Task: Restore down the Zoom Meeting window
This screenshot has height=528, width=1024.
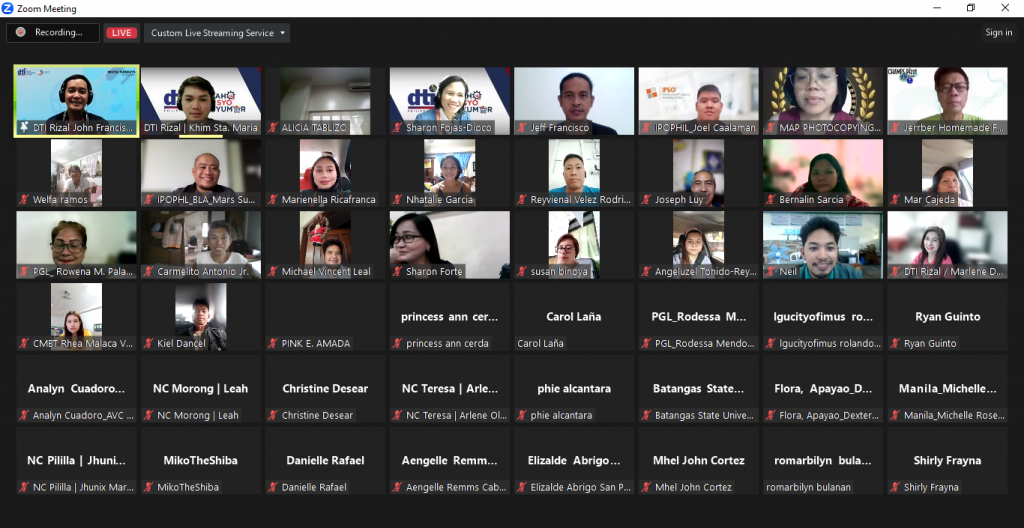Action: coord(970,8)
